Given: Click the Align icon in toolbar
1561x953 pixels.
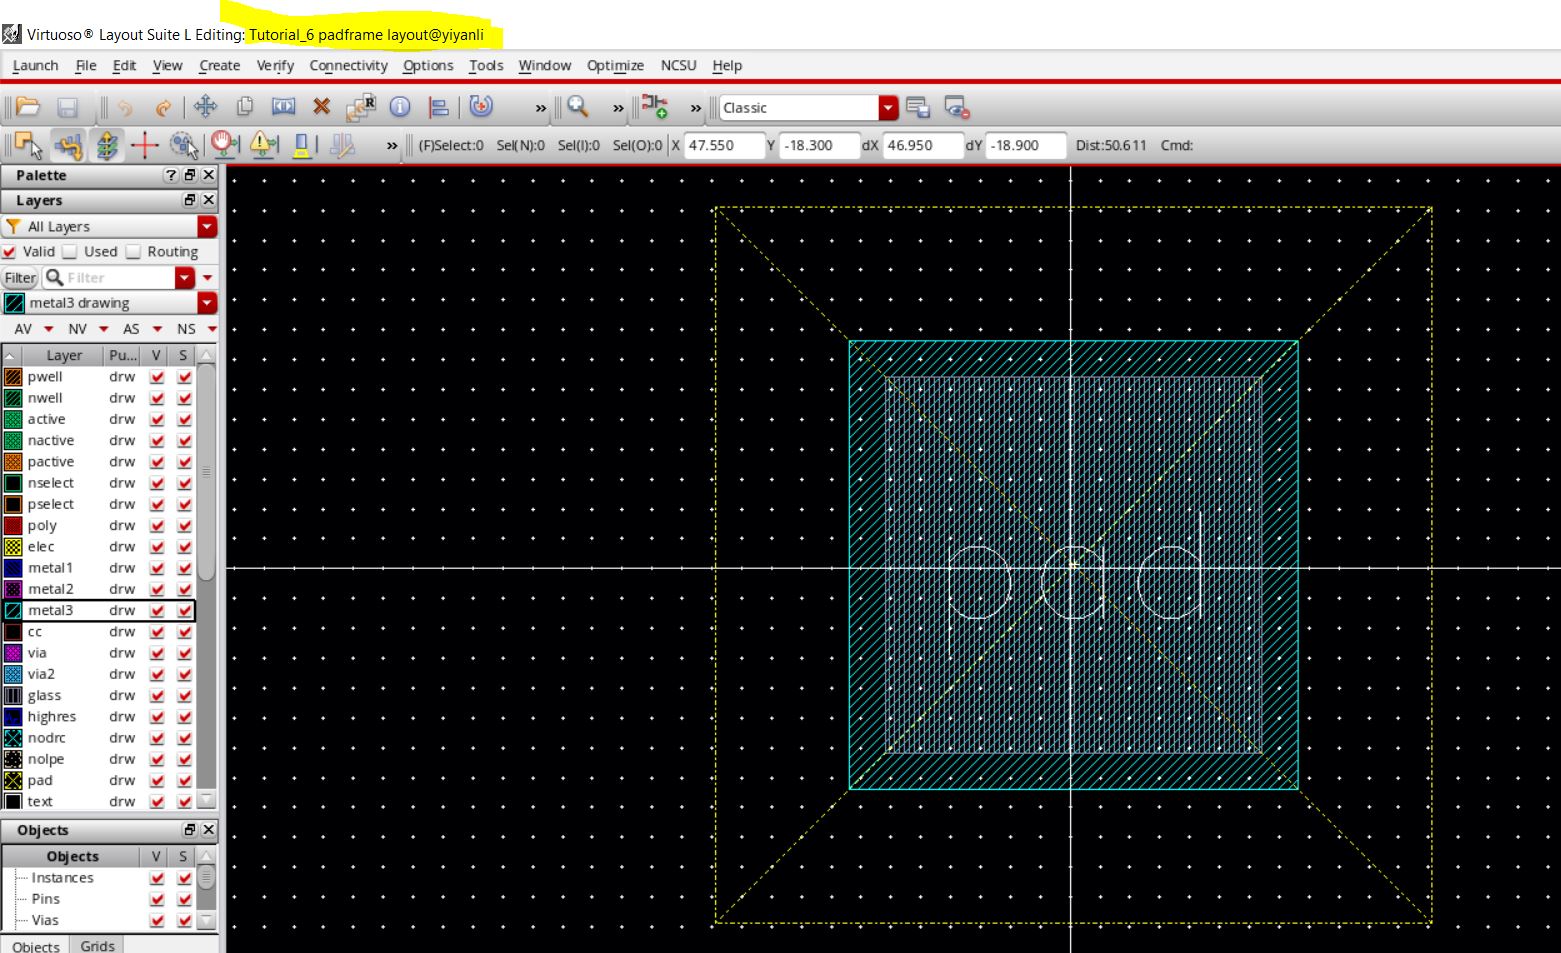Looking at the screenshot, I should coord(438,107).
